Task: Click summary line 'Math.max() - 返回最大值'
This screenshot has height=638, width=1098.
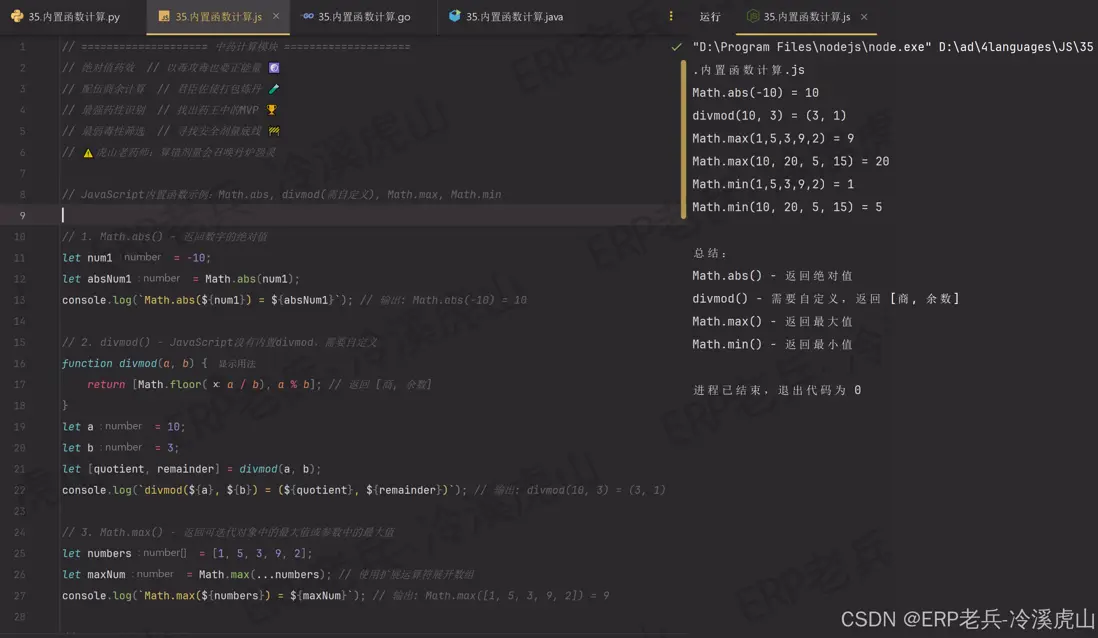Action: [772, 321]
